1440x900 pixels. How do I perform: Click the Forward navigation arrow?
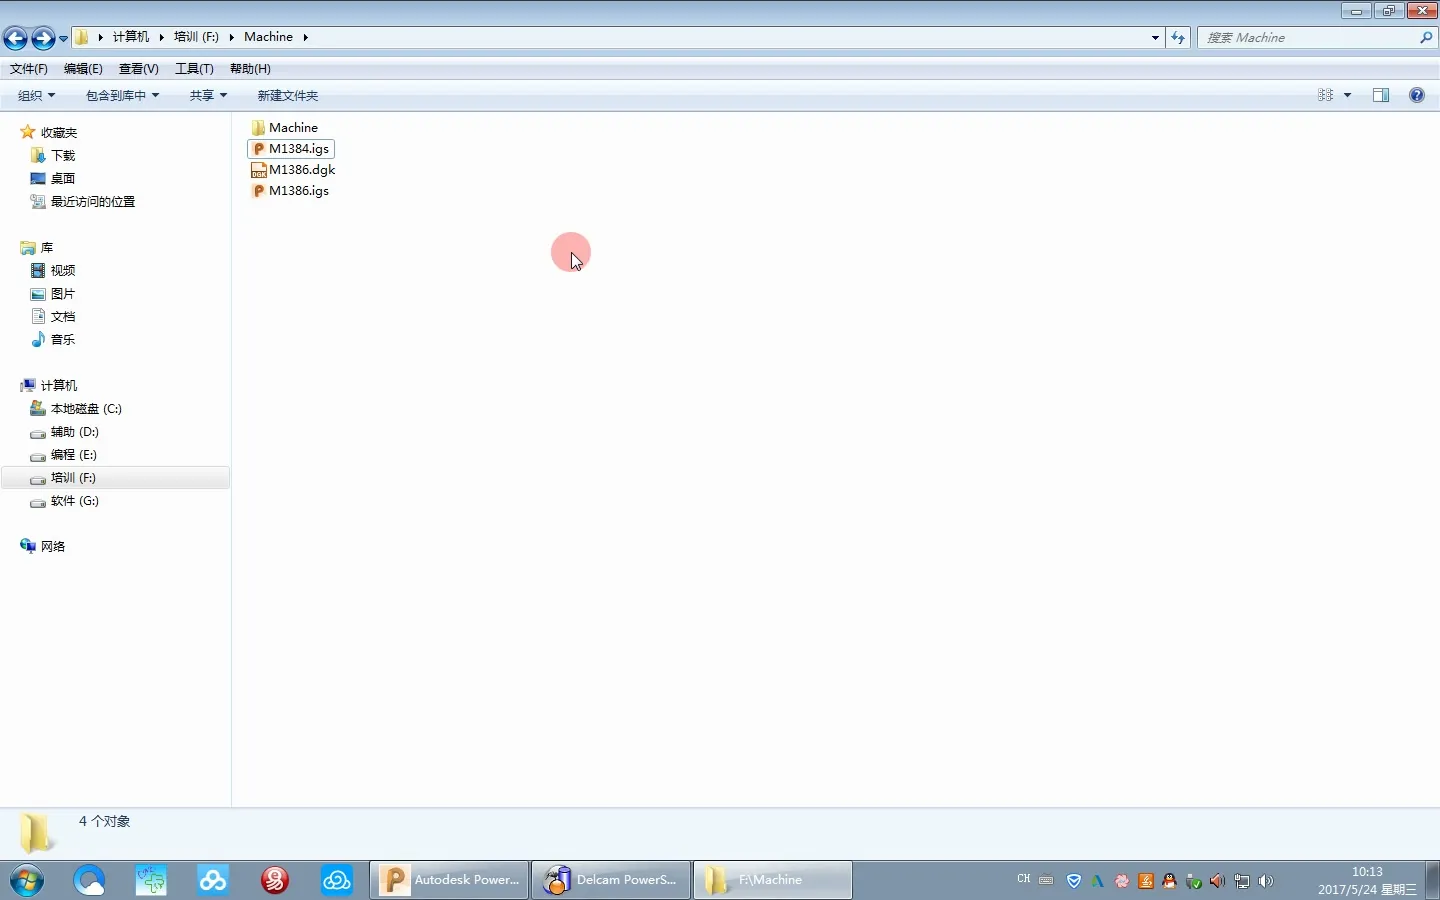[x=42, y=38]
